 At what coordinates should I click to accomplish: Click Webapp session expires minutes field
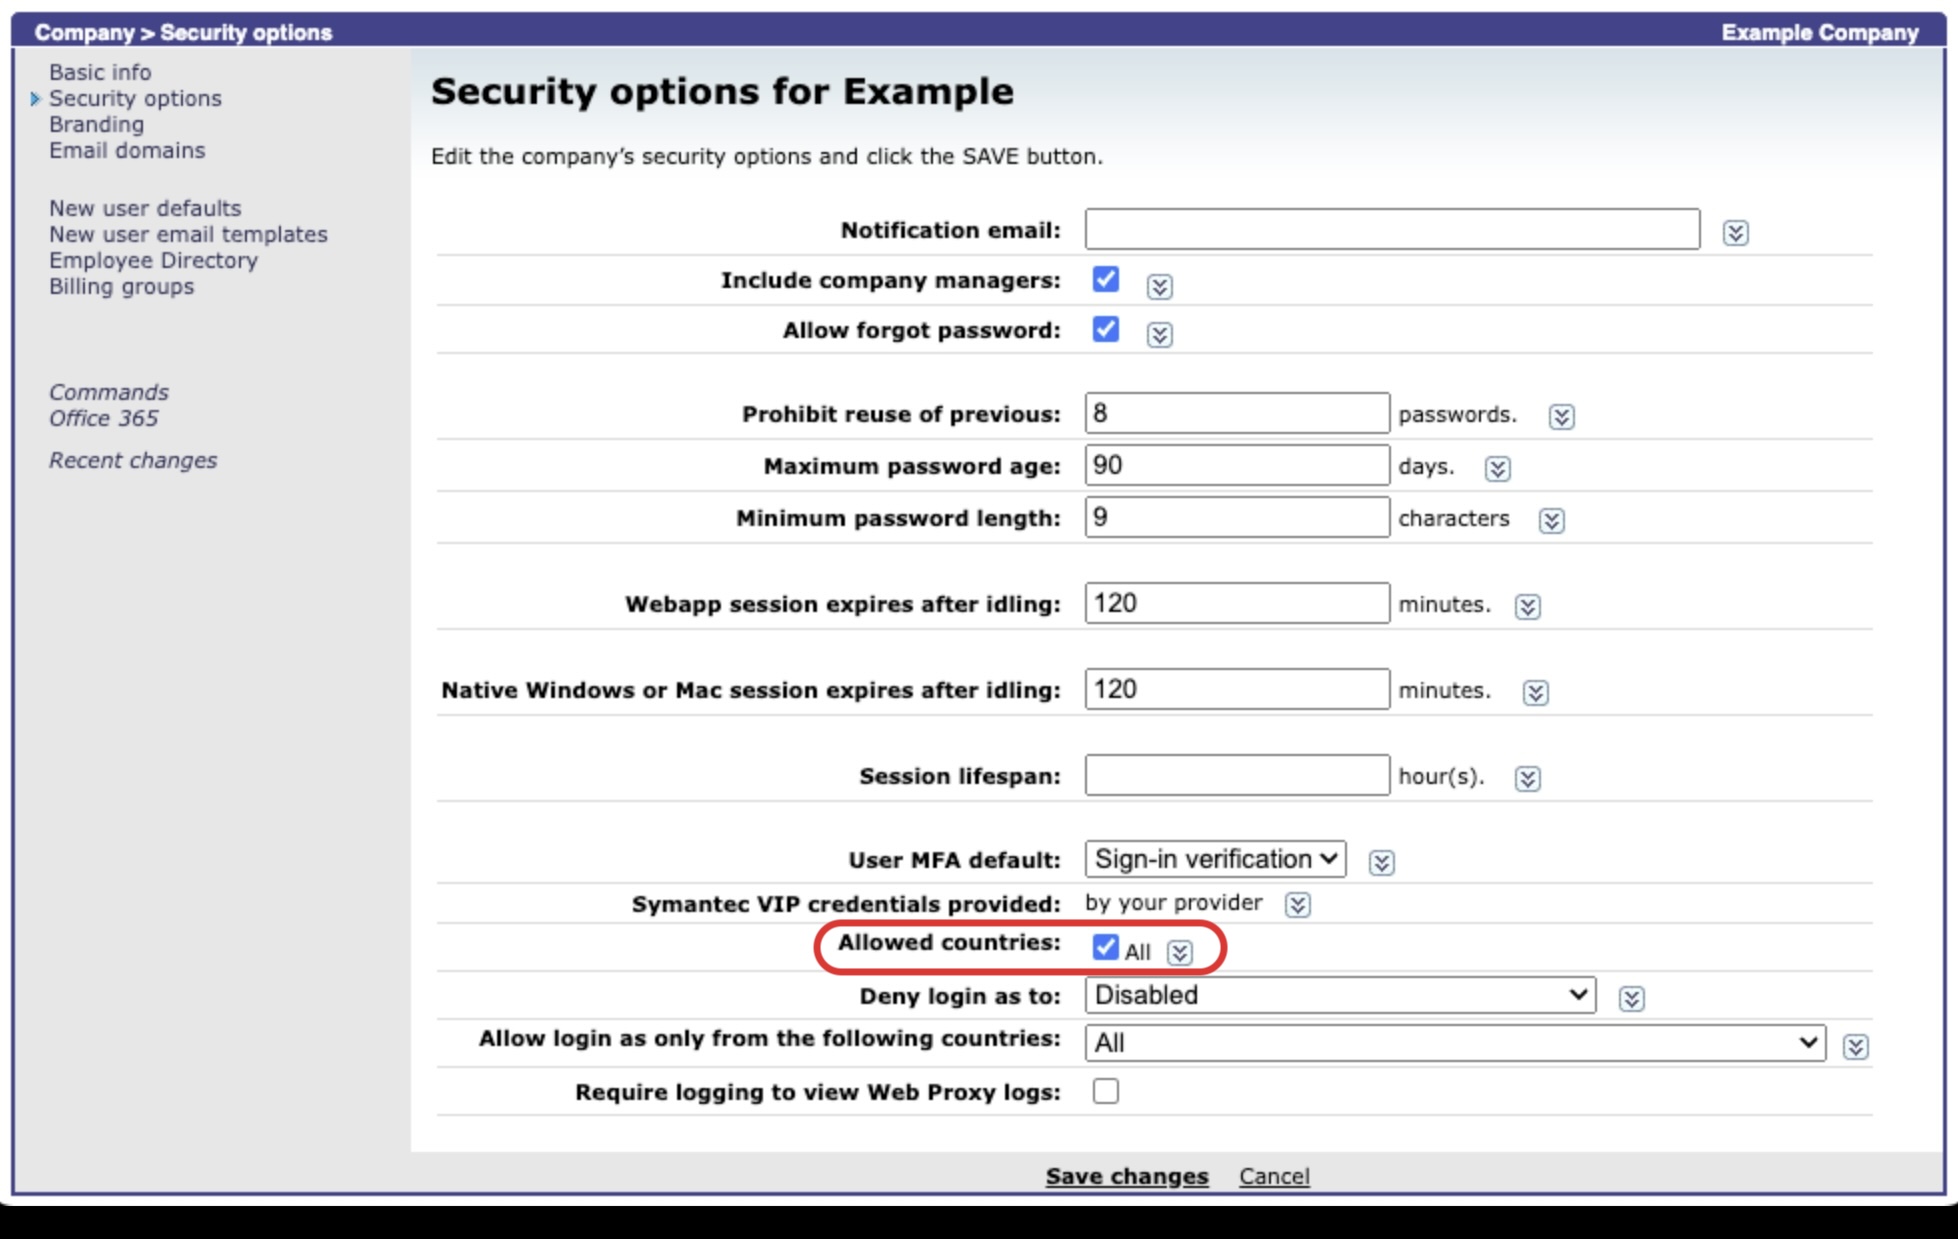pyautogui.click(x=1237, y=603)
